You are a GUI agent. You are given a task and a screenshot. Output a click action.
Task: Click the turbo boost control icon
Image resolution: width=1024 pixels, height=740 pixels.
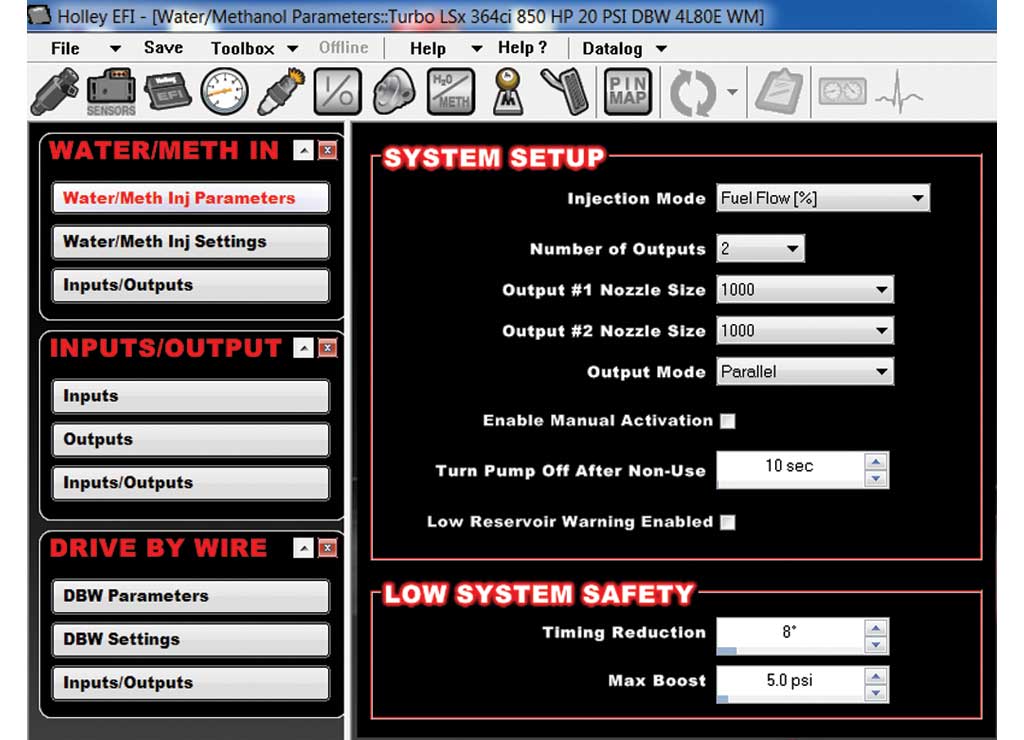pos(394,92)
